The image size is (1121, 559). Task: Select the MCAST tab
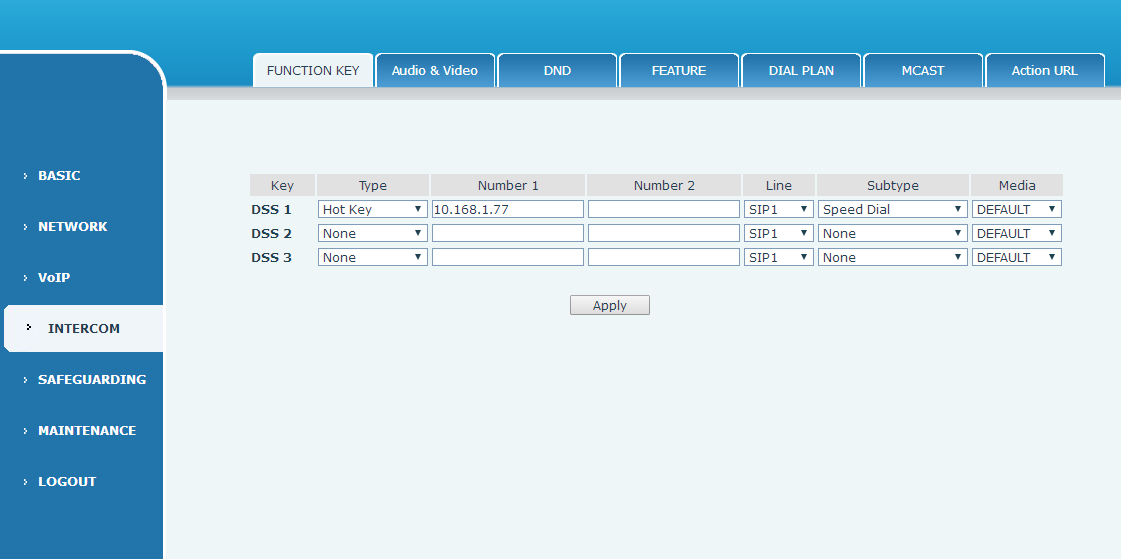click(922, 71)
